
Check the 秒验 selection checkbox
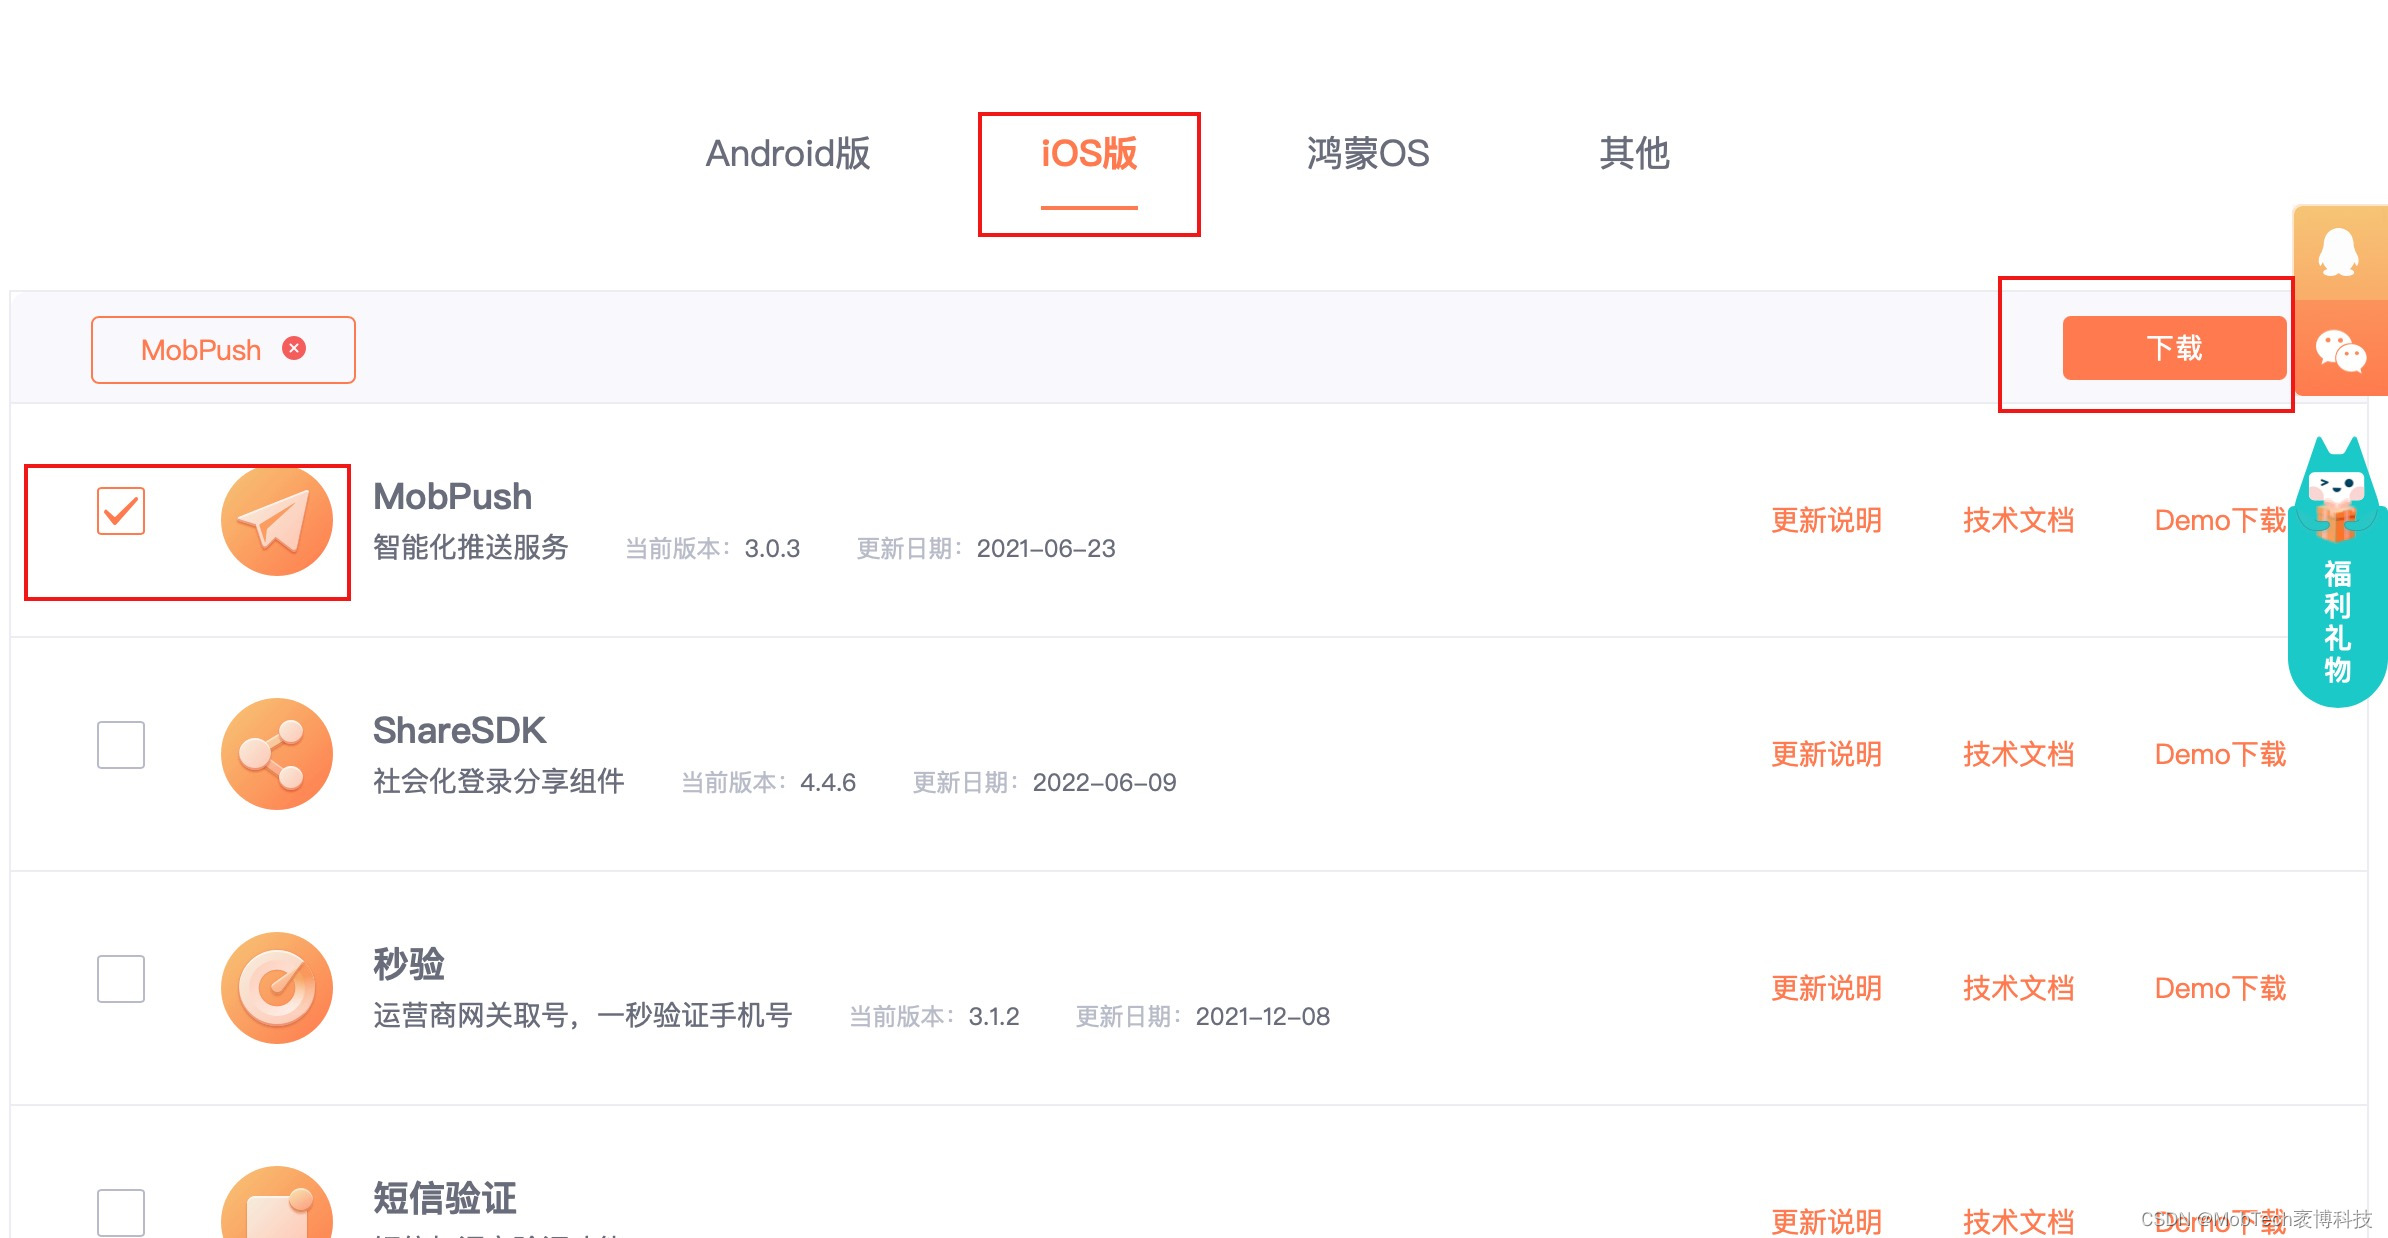pos(120,979)
